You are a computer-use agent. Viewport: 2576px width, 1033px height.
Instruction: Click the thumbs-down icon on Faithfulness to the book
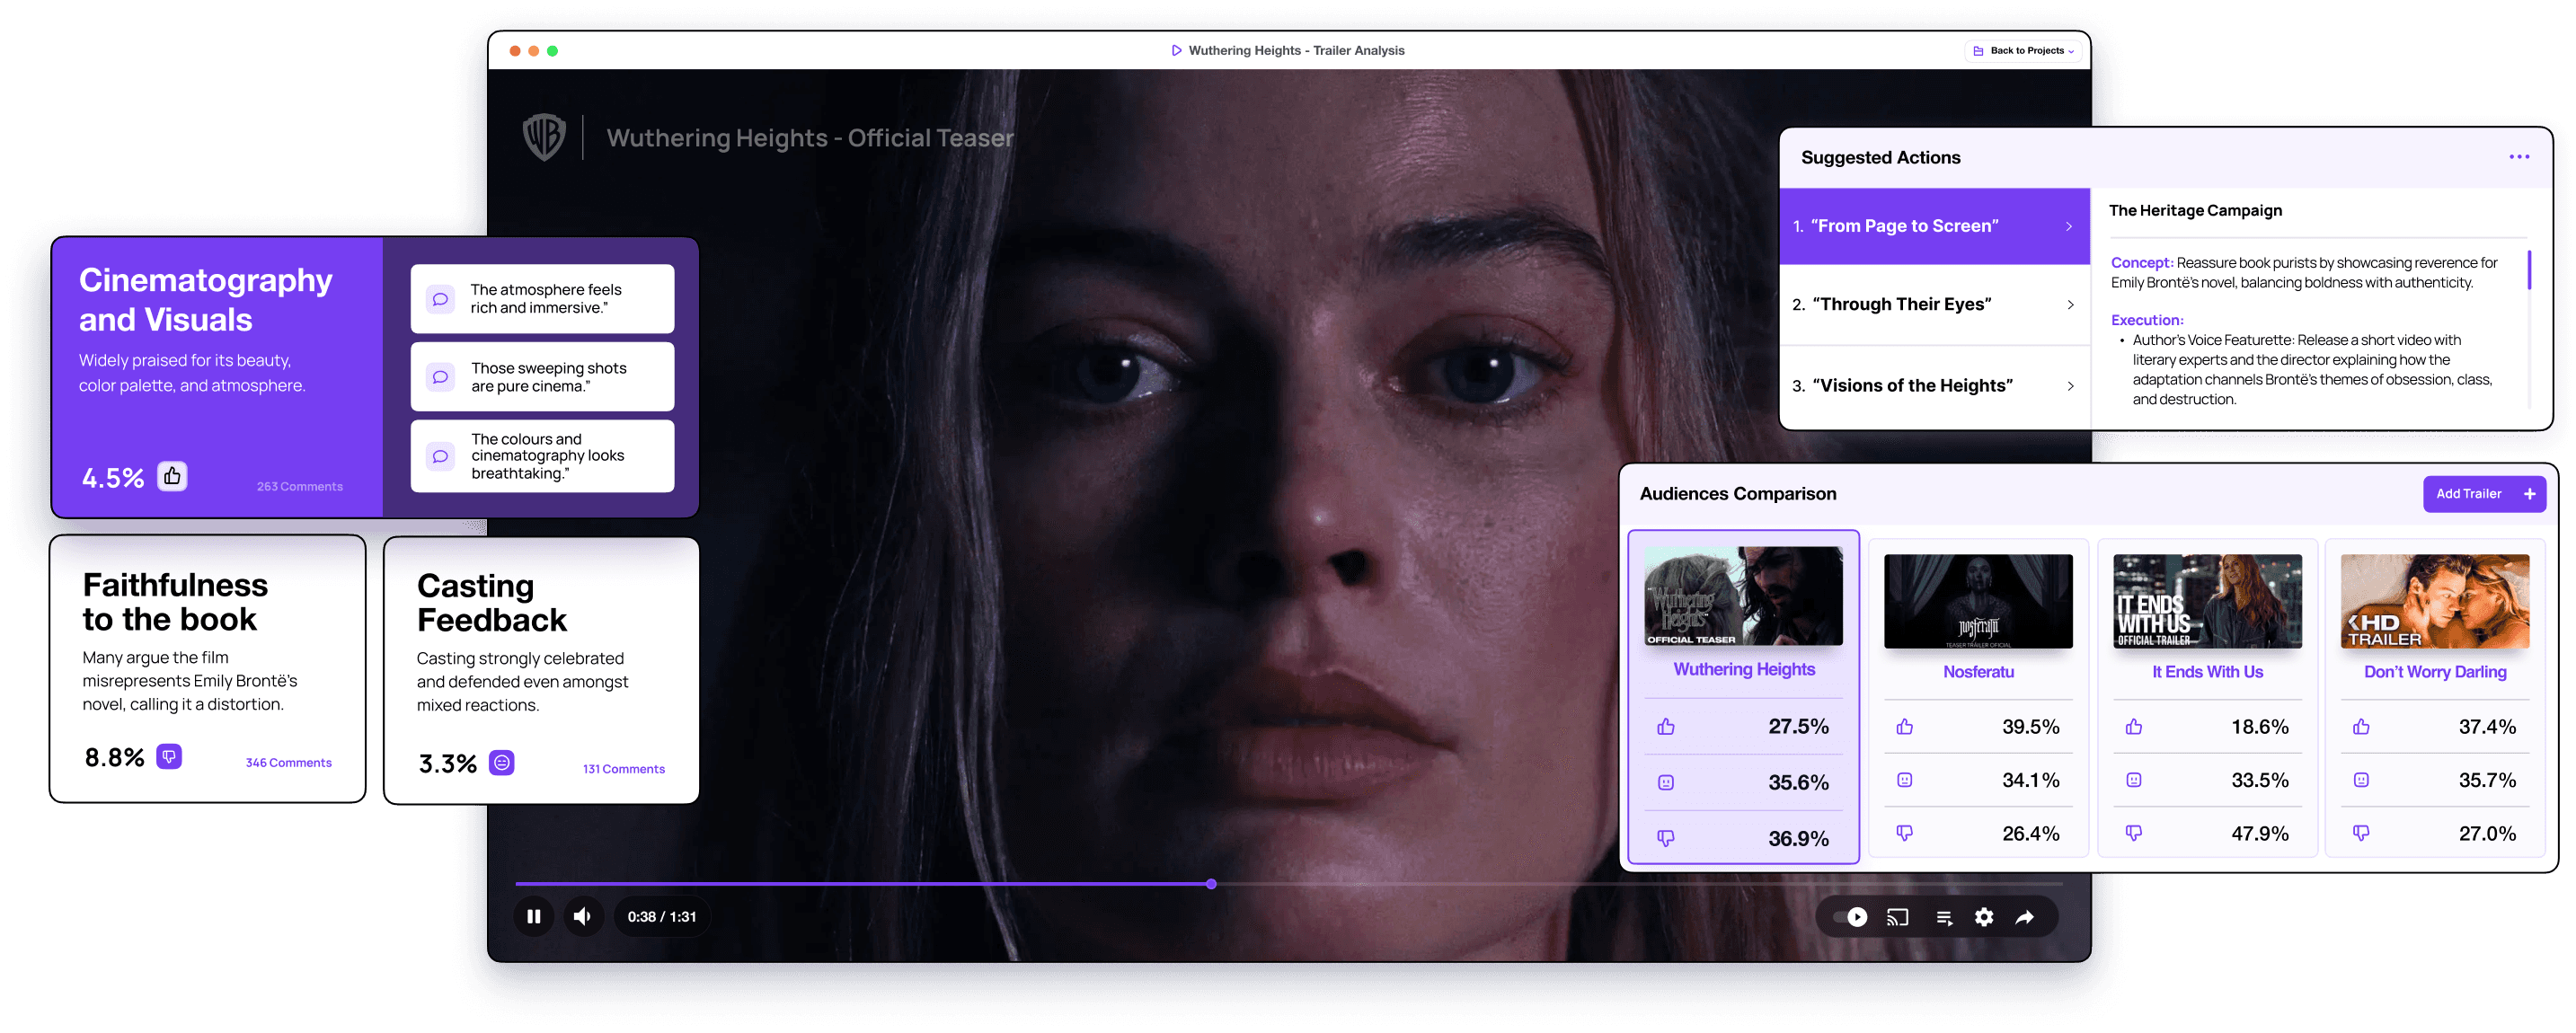click(168, 757)
